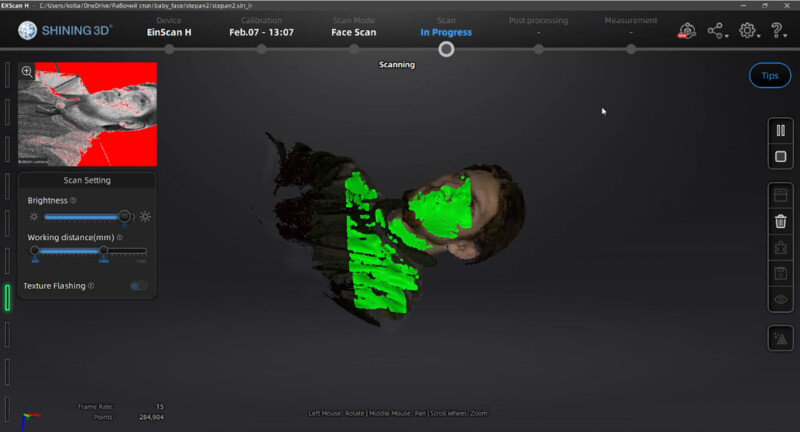Click the Working distance info icon
Viewport: 800px width, 432px height.
(x=119, y=237)
